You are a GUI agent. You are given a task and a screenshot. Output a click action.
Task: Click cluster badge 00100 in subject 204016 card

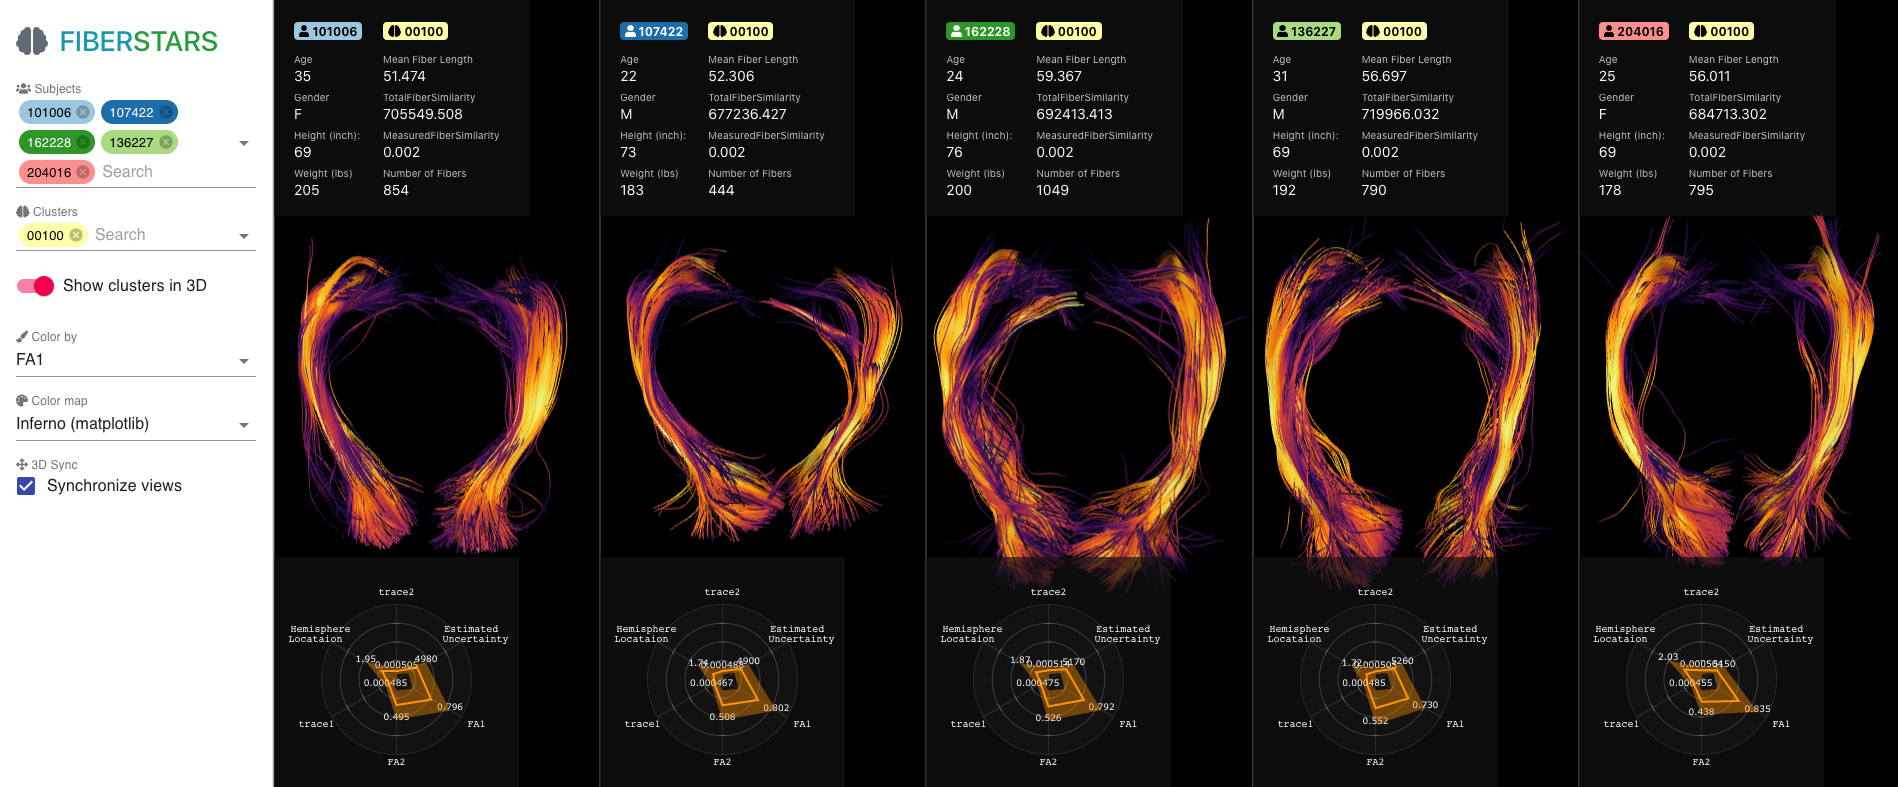point(1722,31)
